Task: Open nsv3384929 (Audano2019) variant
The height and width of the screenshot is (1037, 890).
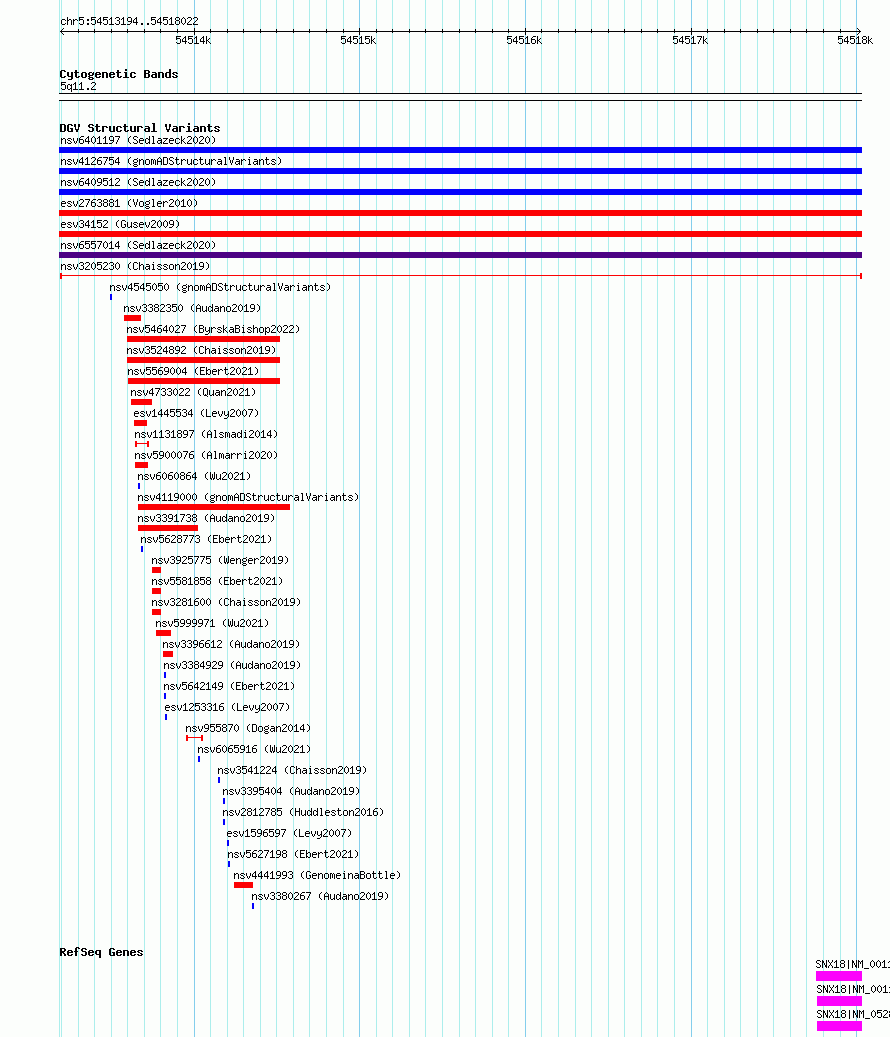Action: tap(232, 665)
